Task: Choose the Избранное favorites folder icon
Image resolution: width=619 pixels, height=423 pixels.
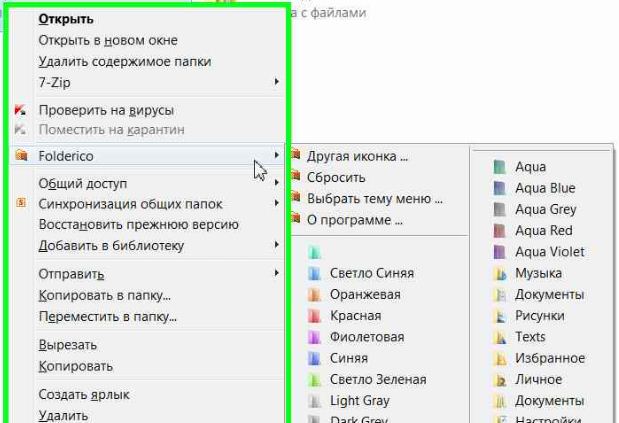Action: pos(500,358)
